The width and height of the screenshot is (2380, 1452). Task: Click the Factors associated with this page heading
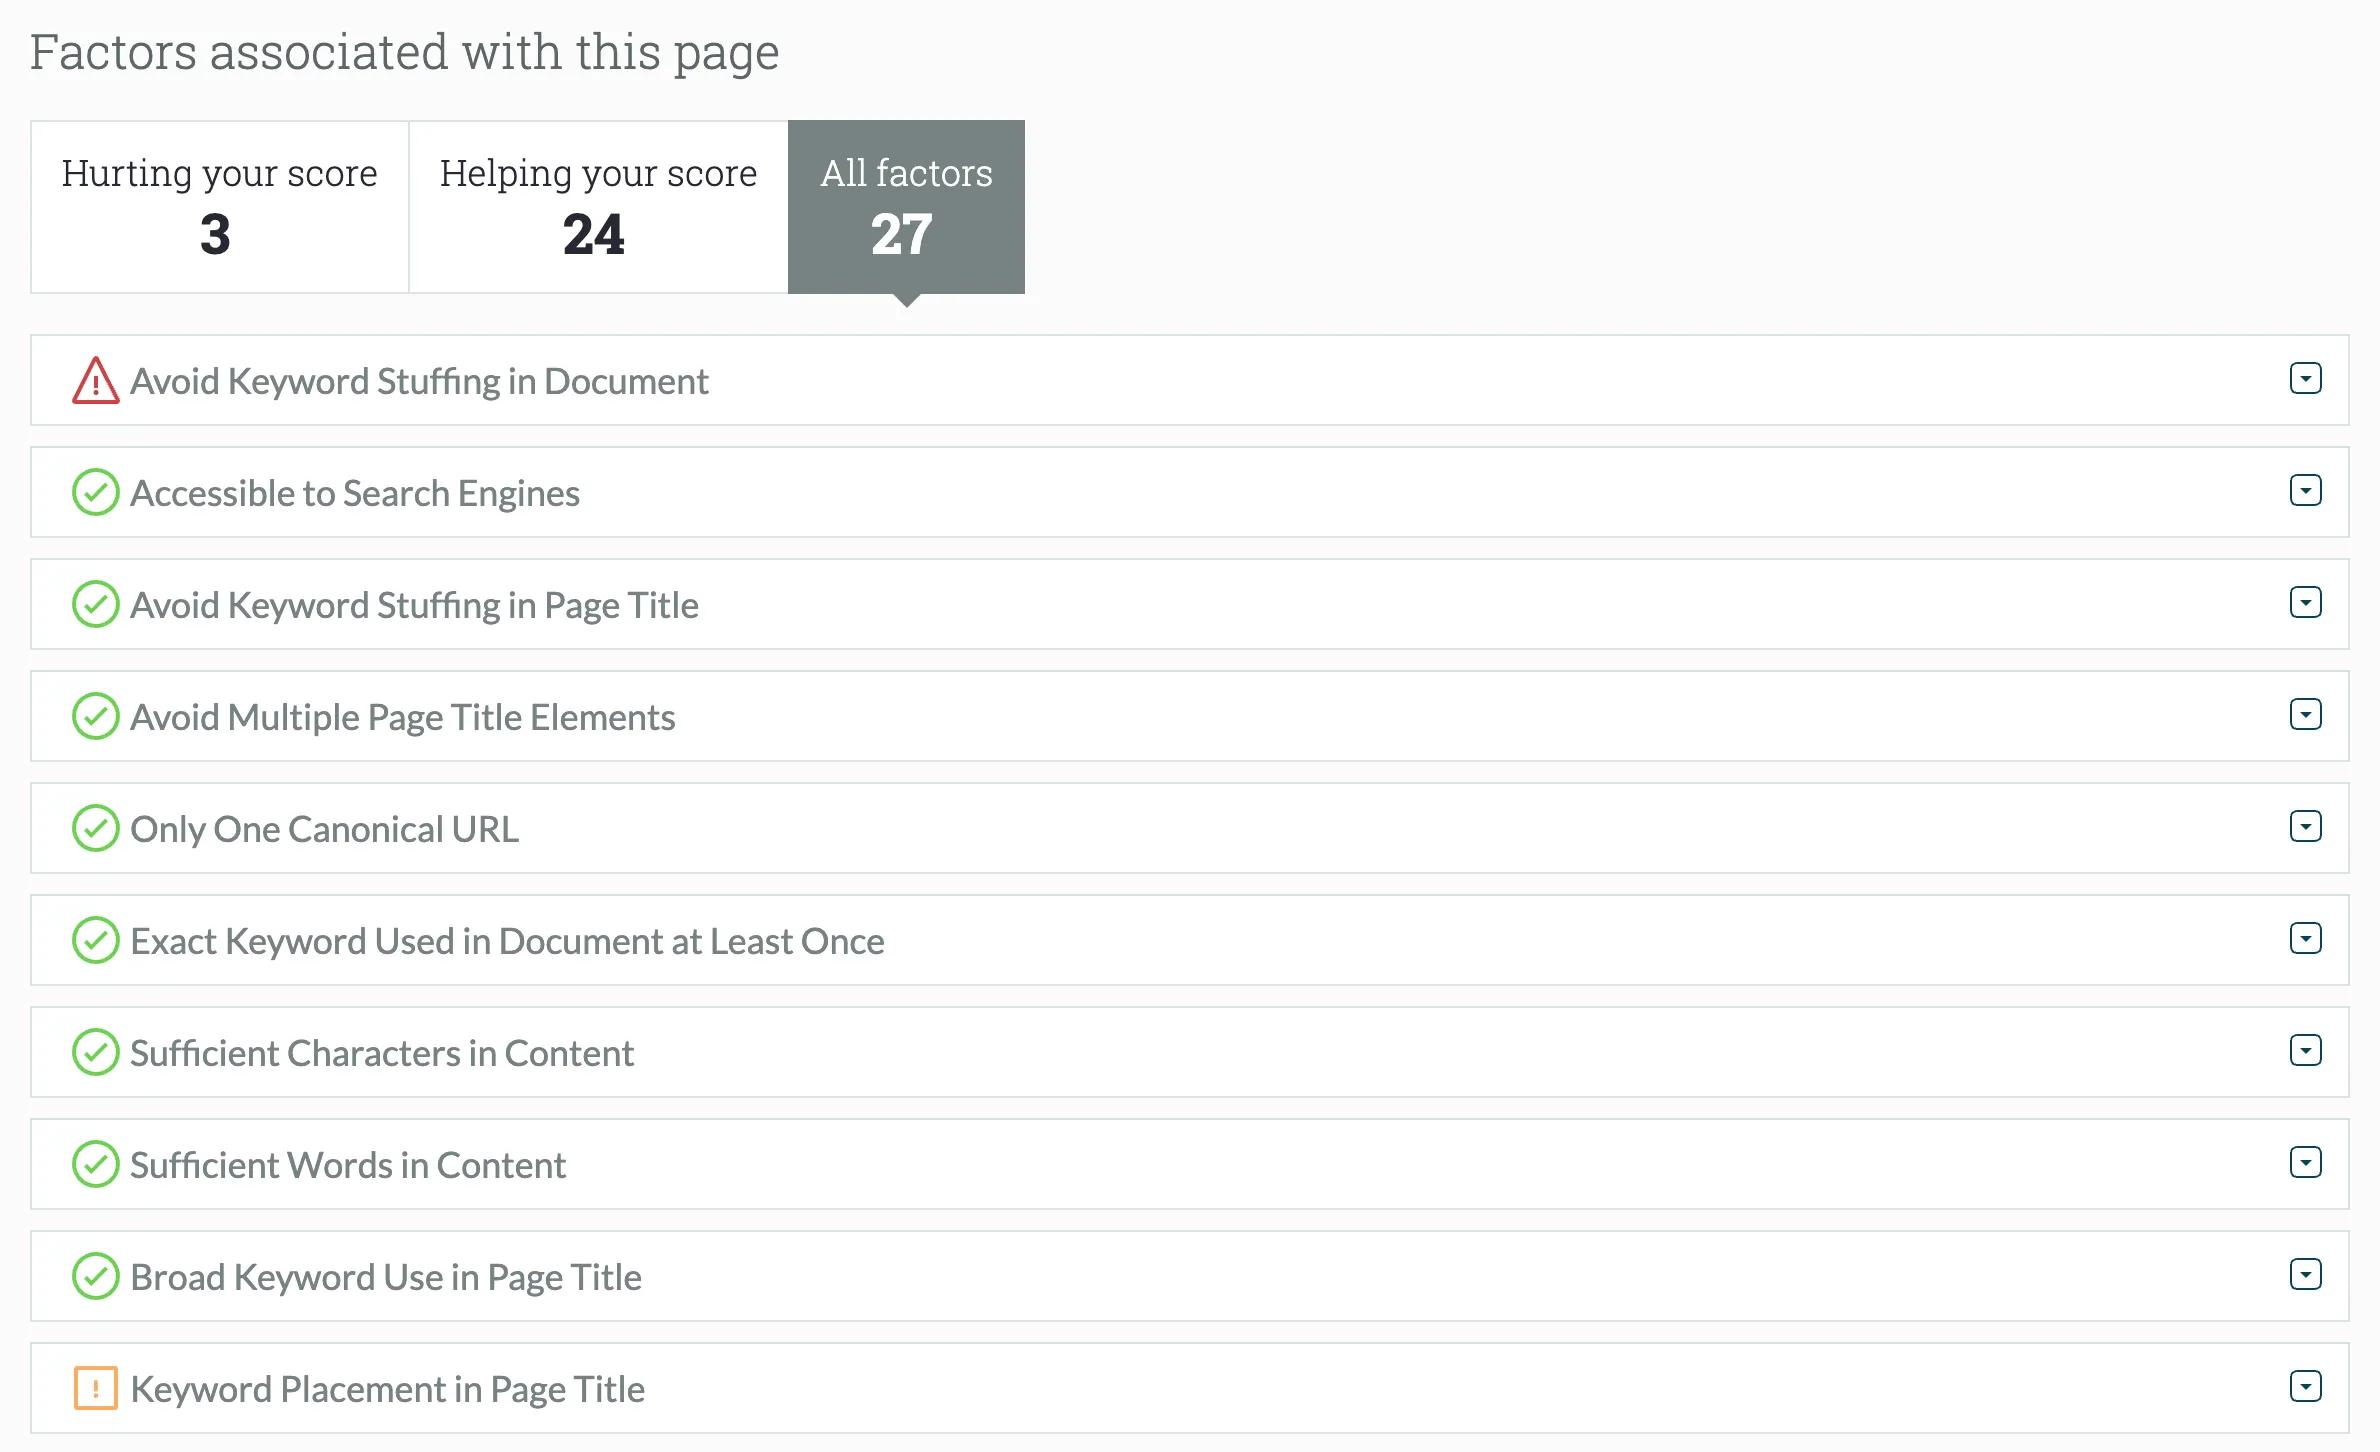(404, 53)
